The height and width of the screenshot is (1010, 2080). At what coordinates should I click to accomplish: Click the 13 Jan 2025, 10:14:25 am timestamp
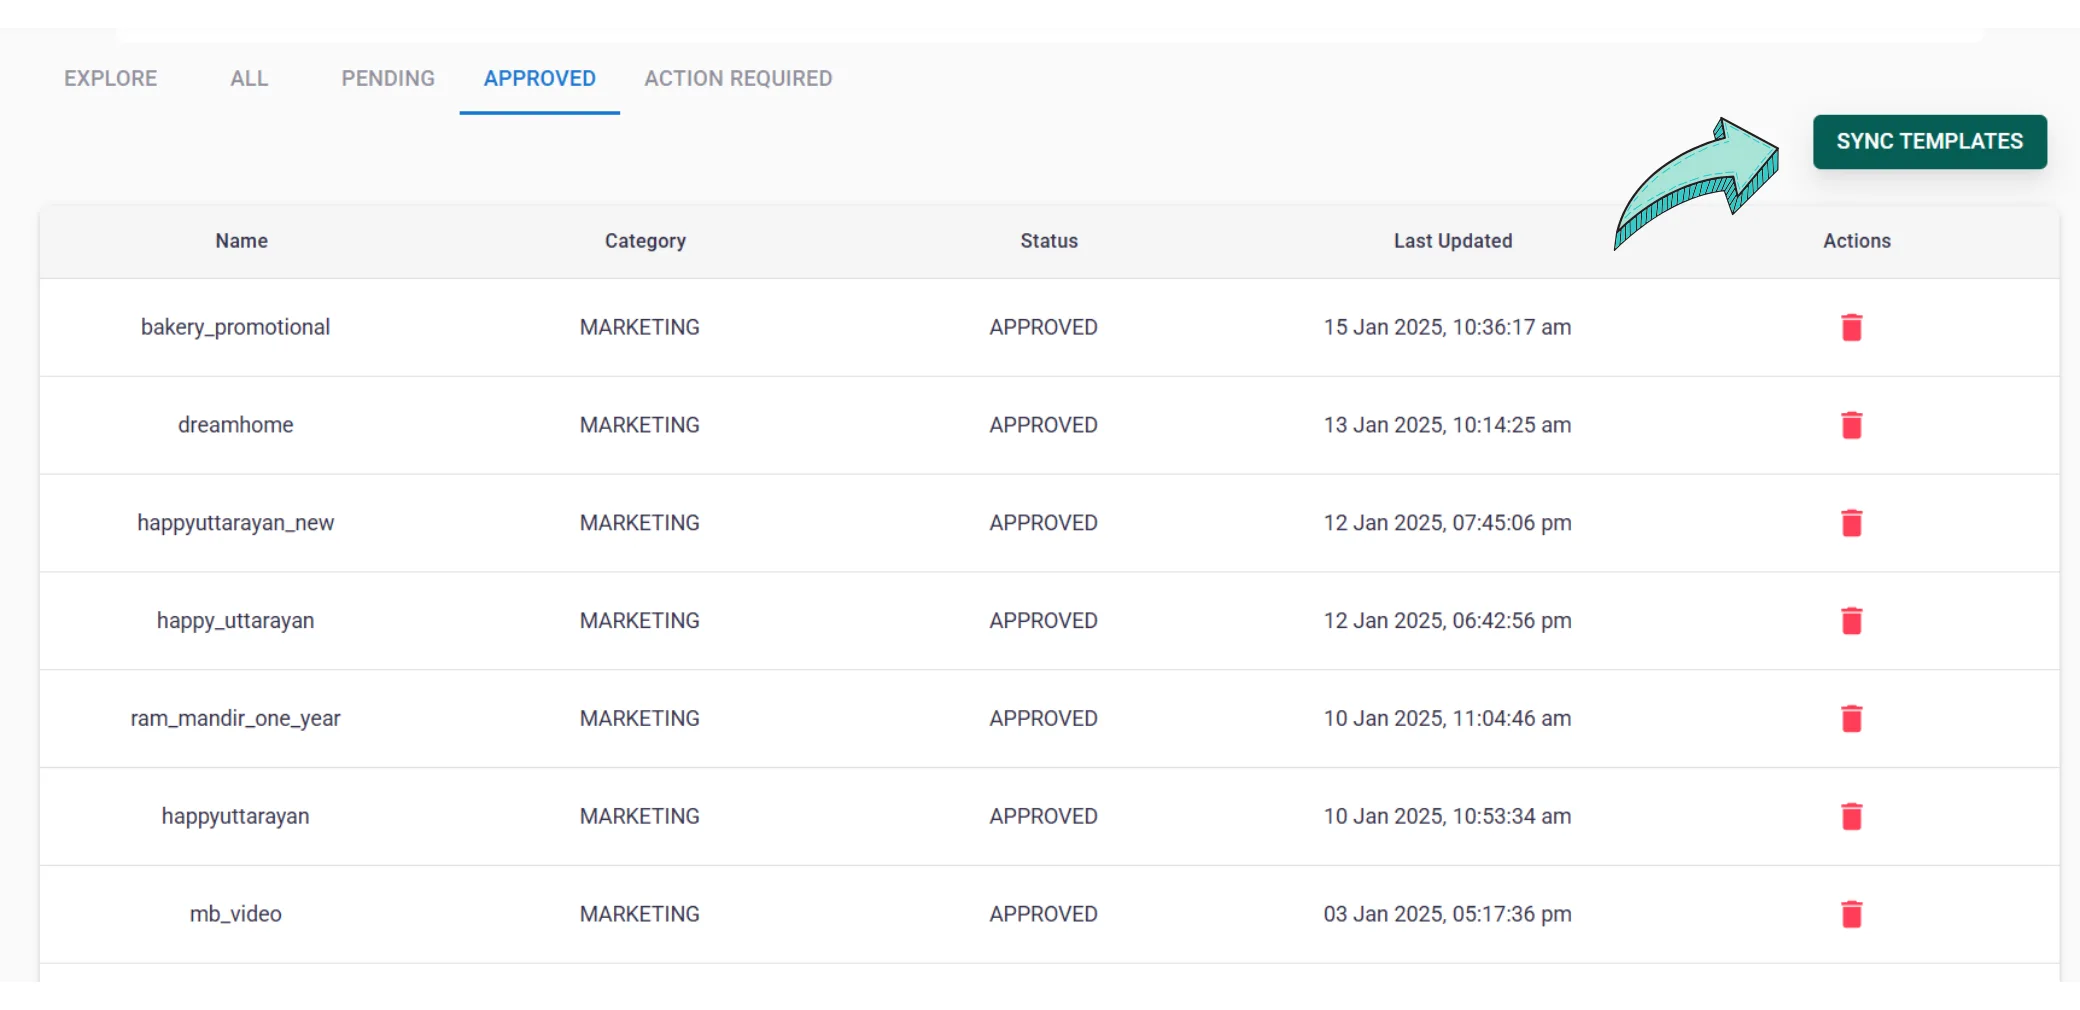point(1447,425)
